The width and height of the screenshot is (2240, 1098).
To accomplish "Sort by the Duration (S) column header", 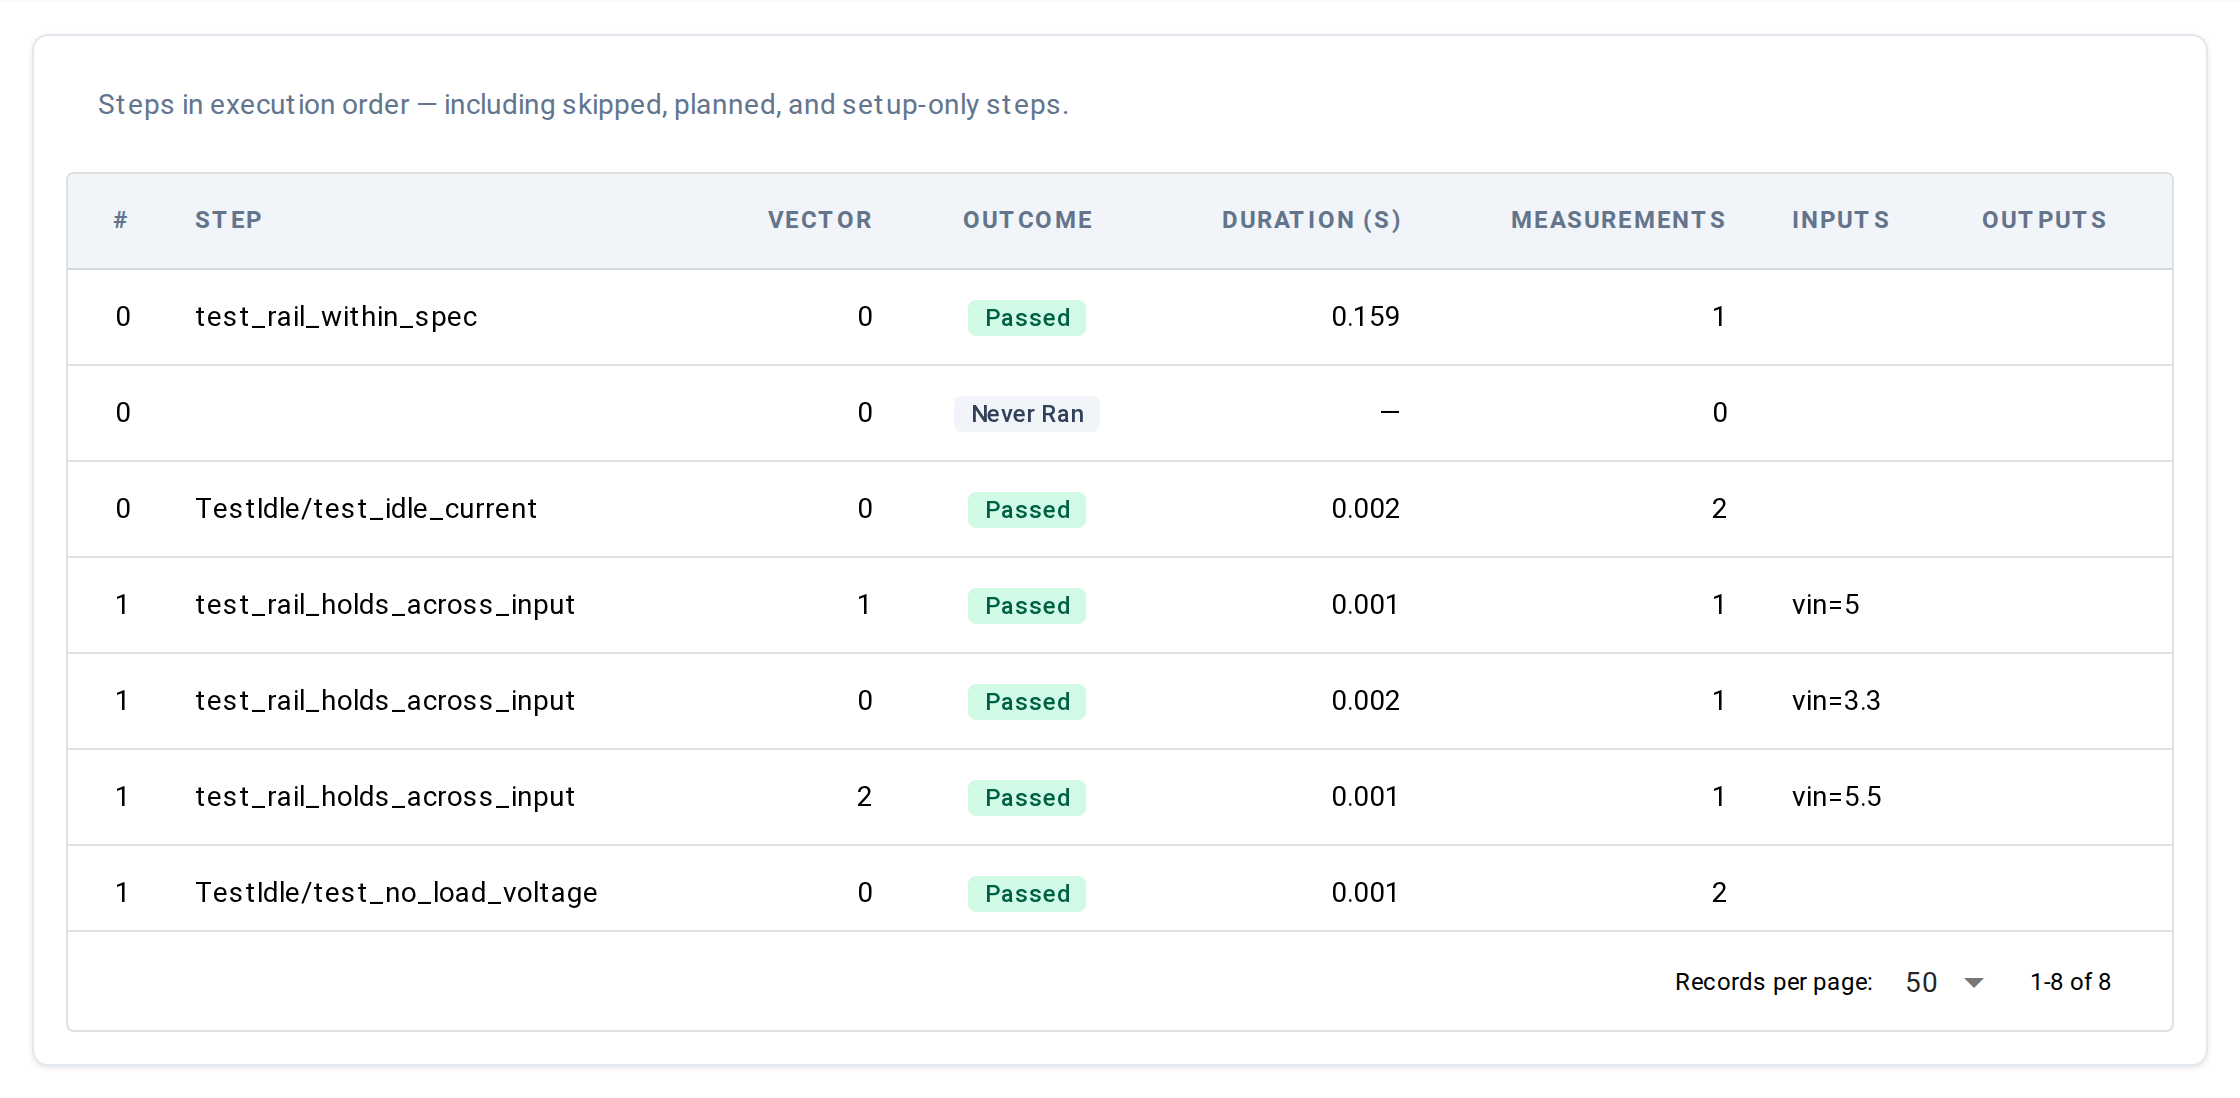I will [1311, 220].
